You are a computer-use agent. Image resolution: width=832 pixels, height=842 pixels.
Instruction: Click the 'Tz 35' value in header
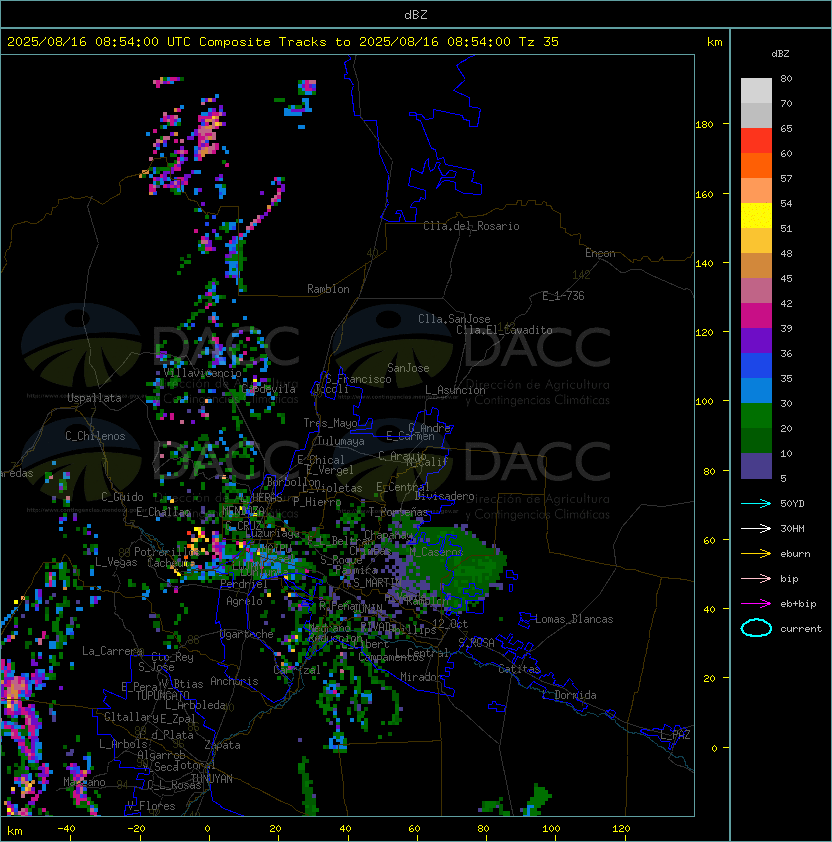click(539, 42)
